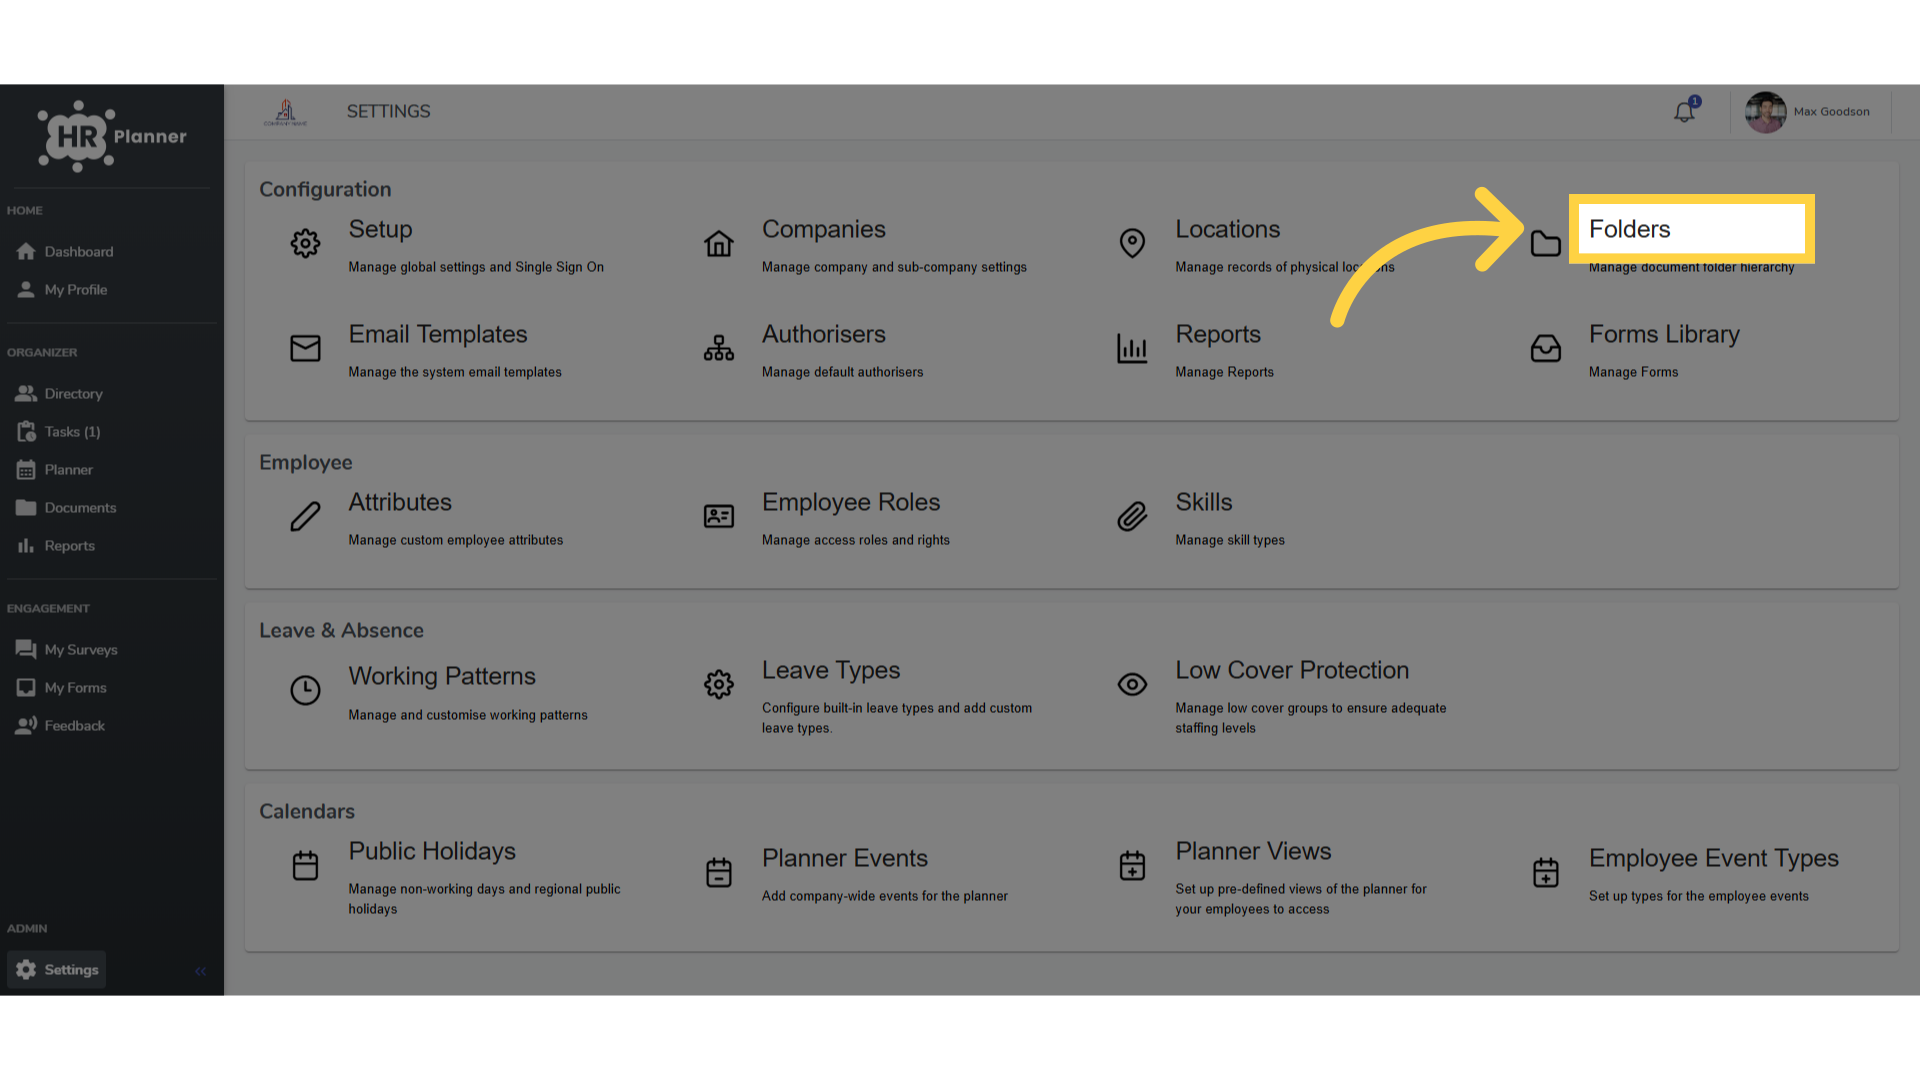The height and width of the screenshot is (1080, 1920).
Task: Click the Forms Library inbox icon
Action: [x=1546, y=348]
